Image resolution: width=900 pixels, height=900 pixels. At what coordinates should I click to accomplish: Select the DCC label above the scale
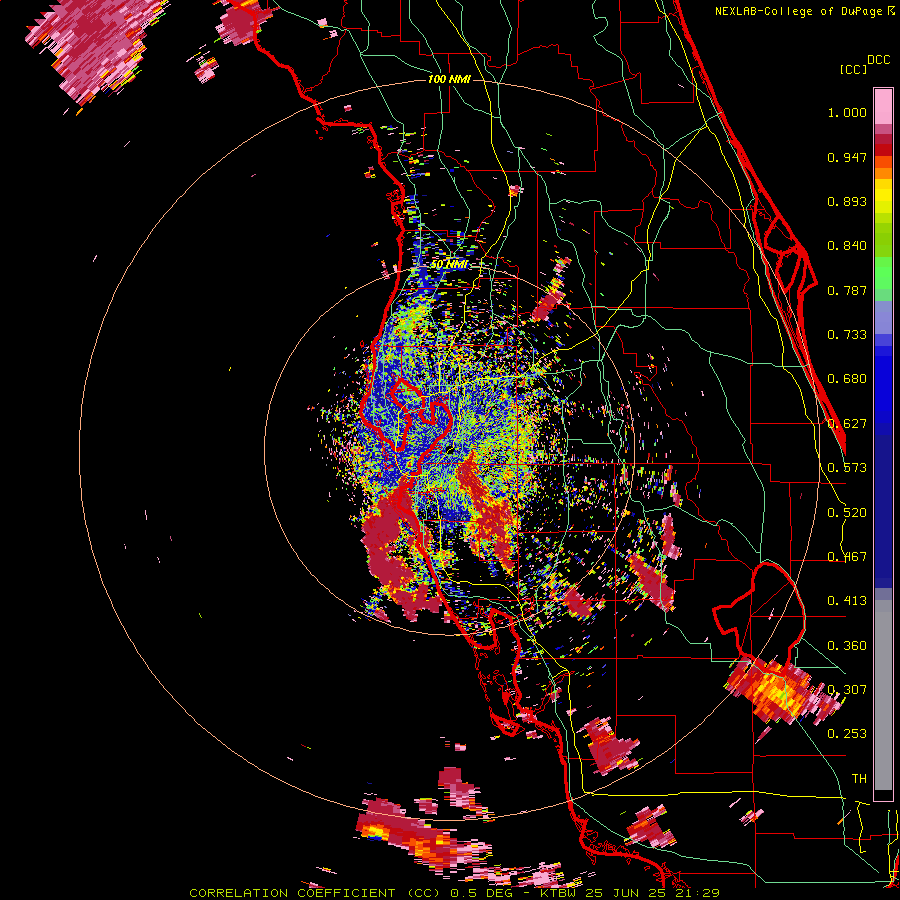point(878,60)
